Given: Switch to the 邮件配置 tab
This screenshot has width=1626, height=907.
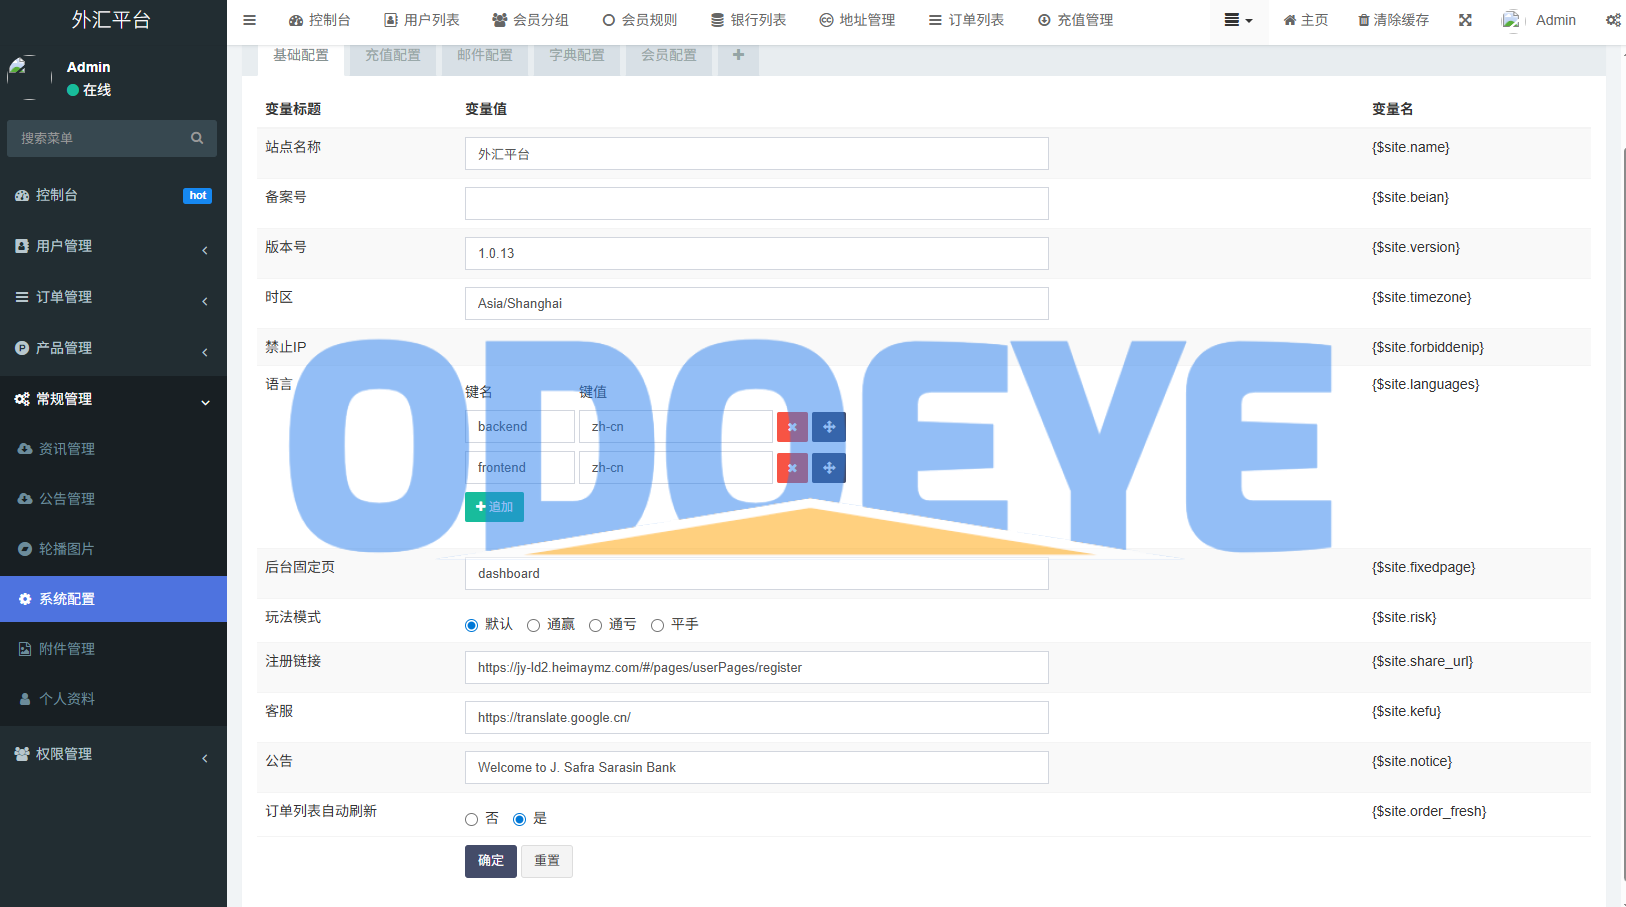Looking at the screenshot, I should point(485,55).
